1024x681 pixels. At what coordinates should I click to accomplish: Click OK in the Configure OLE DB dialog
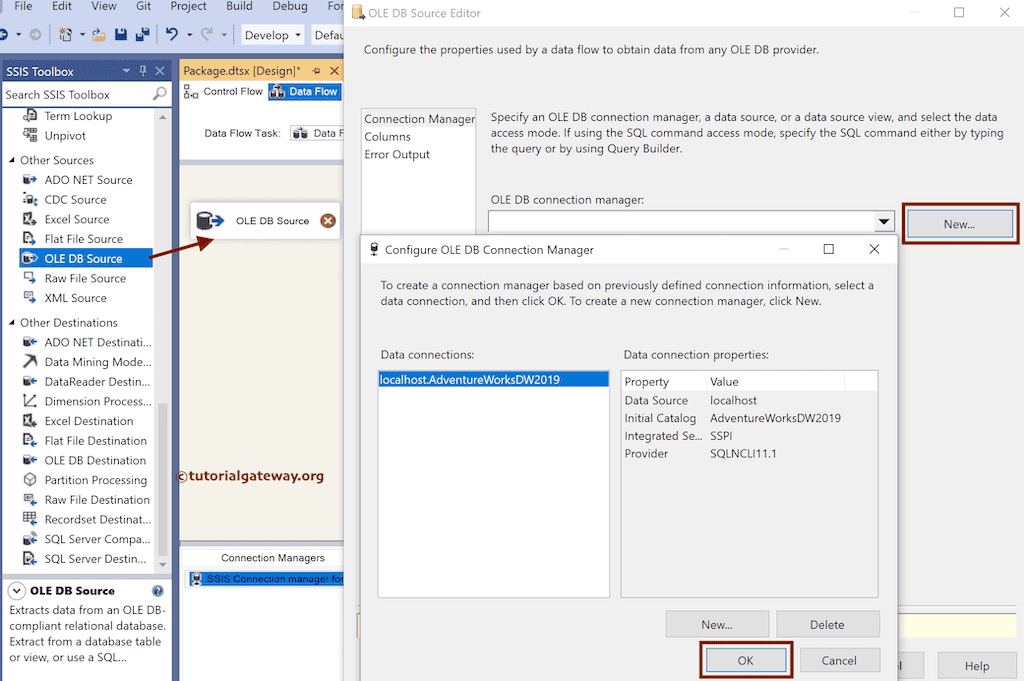tap(746, 660)
